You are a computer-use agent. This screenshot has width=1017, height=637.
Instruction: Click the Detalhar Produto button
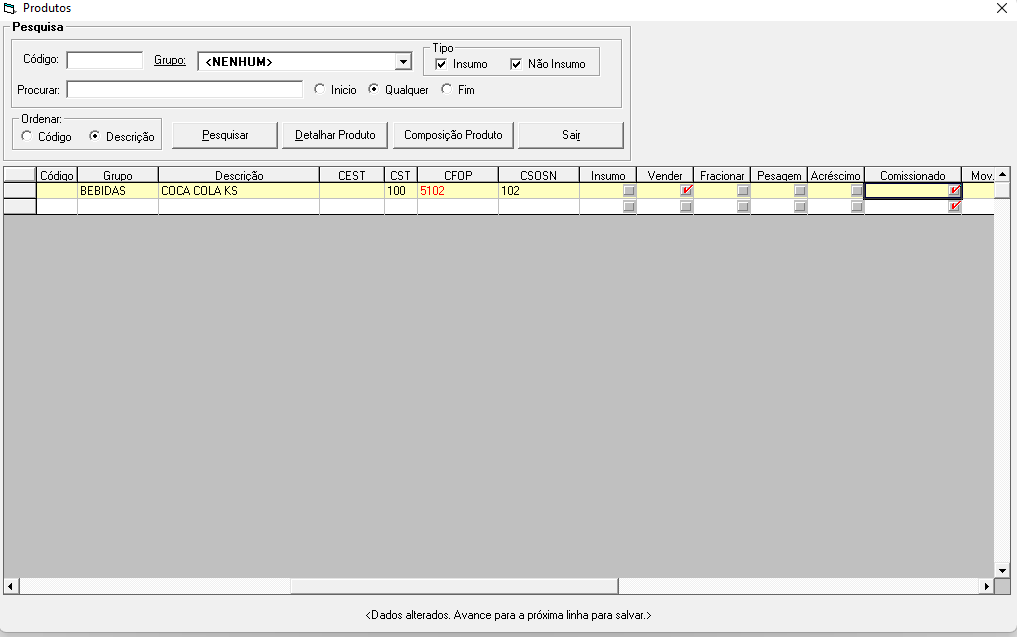(x=335, y=135)
